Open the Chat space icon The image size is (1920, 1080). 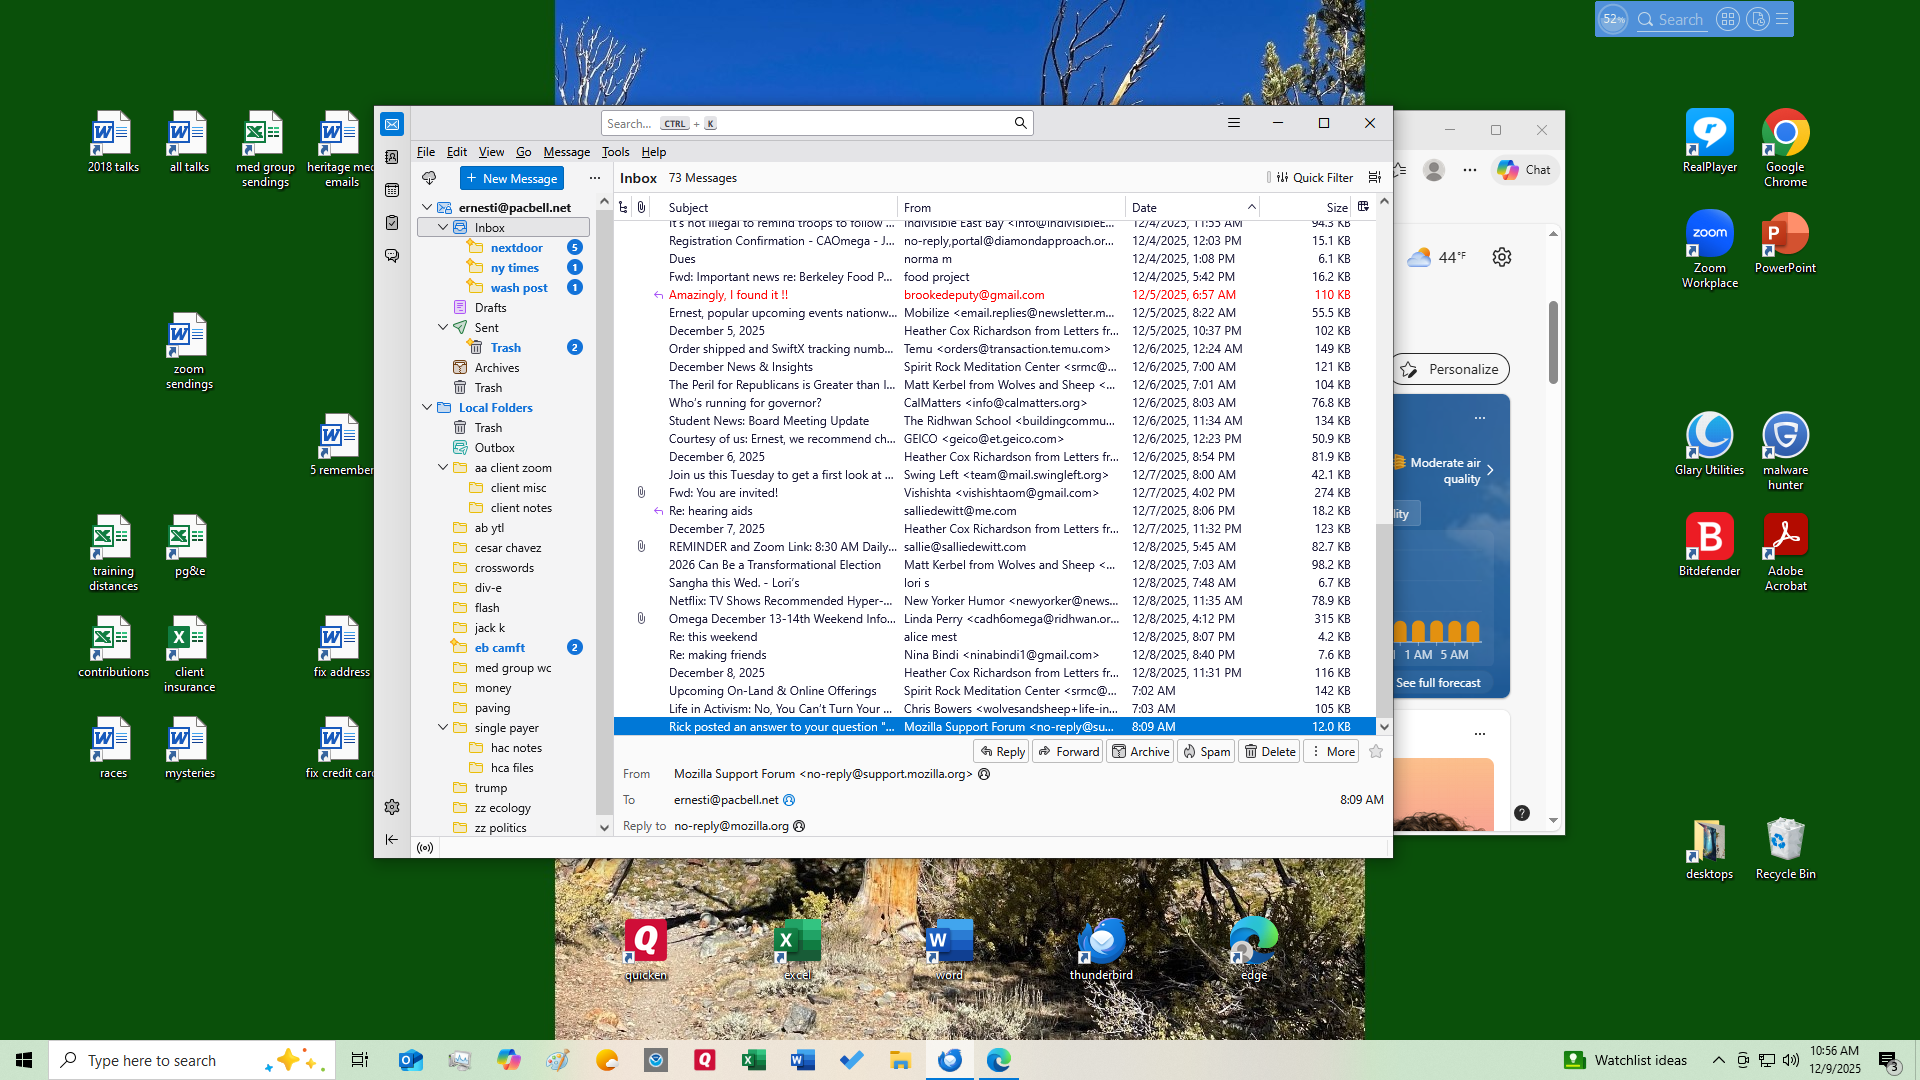[x=392, y=256]
